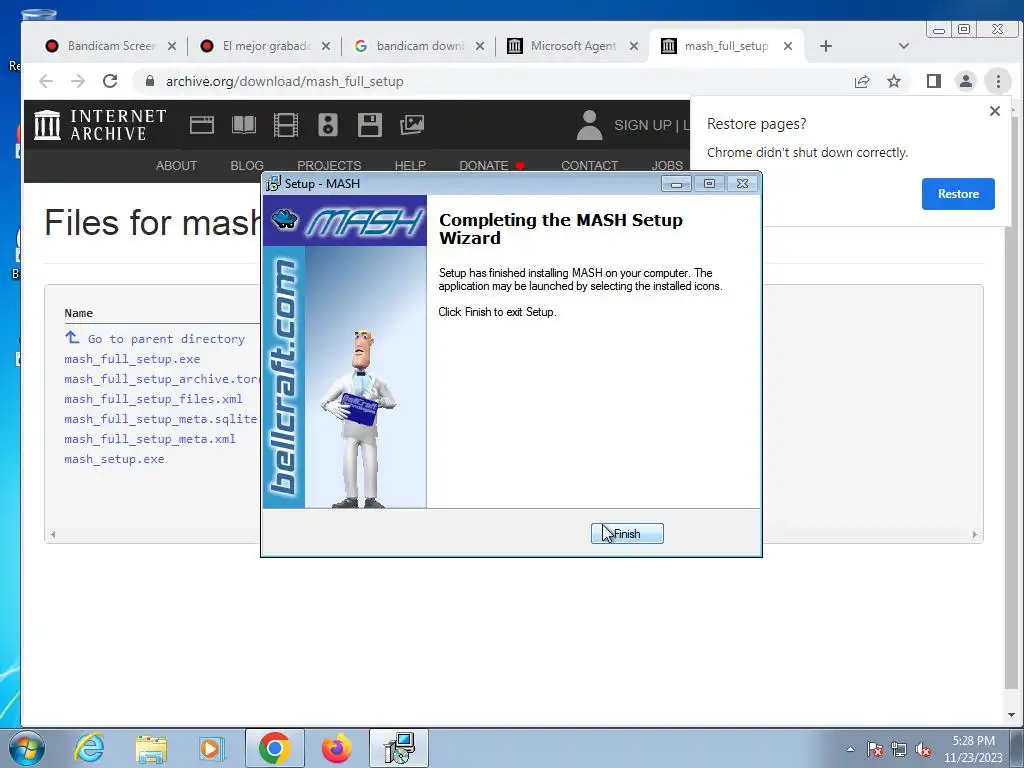This screenshot has width=1024, height=768.
Task: Close the El mejor grabador tab
Action: tap(326, 46)
